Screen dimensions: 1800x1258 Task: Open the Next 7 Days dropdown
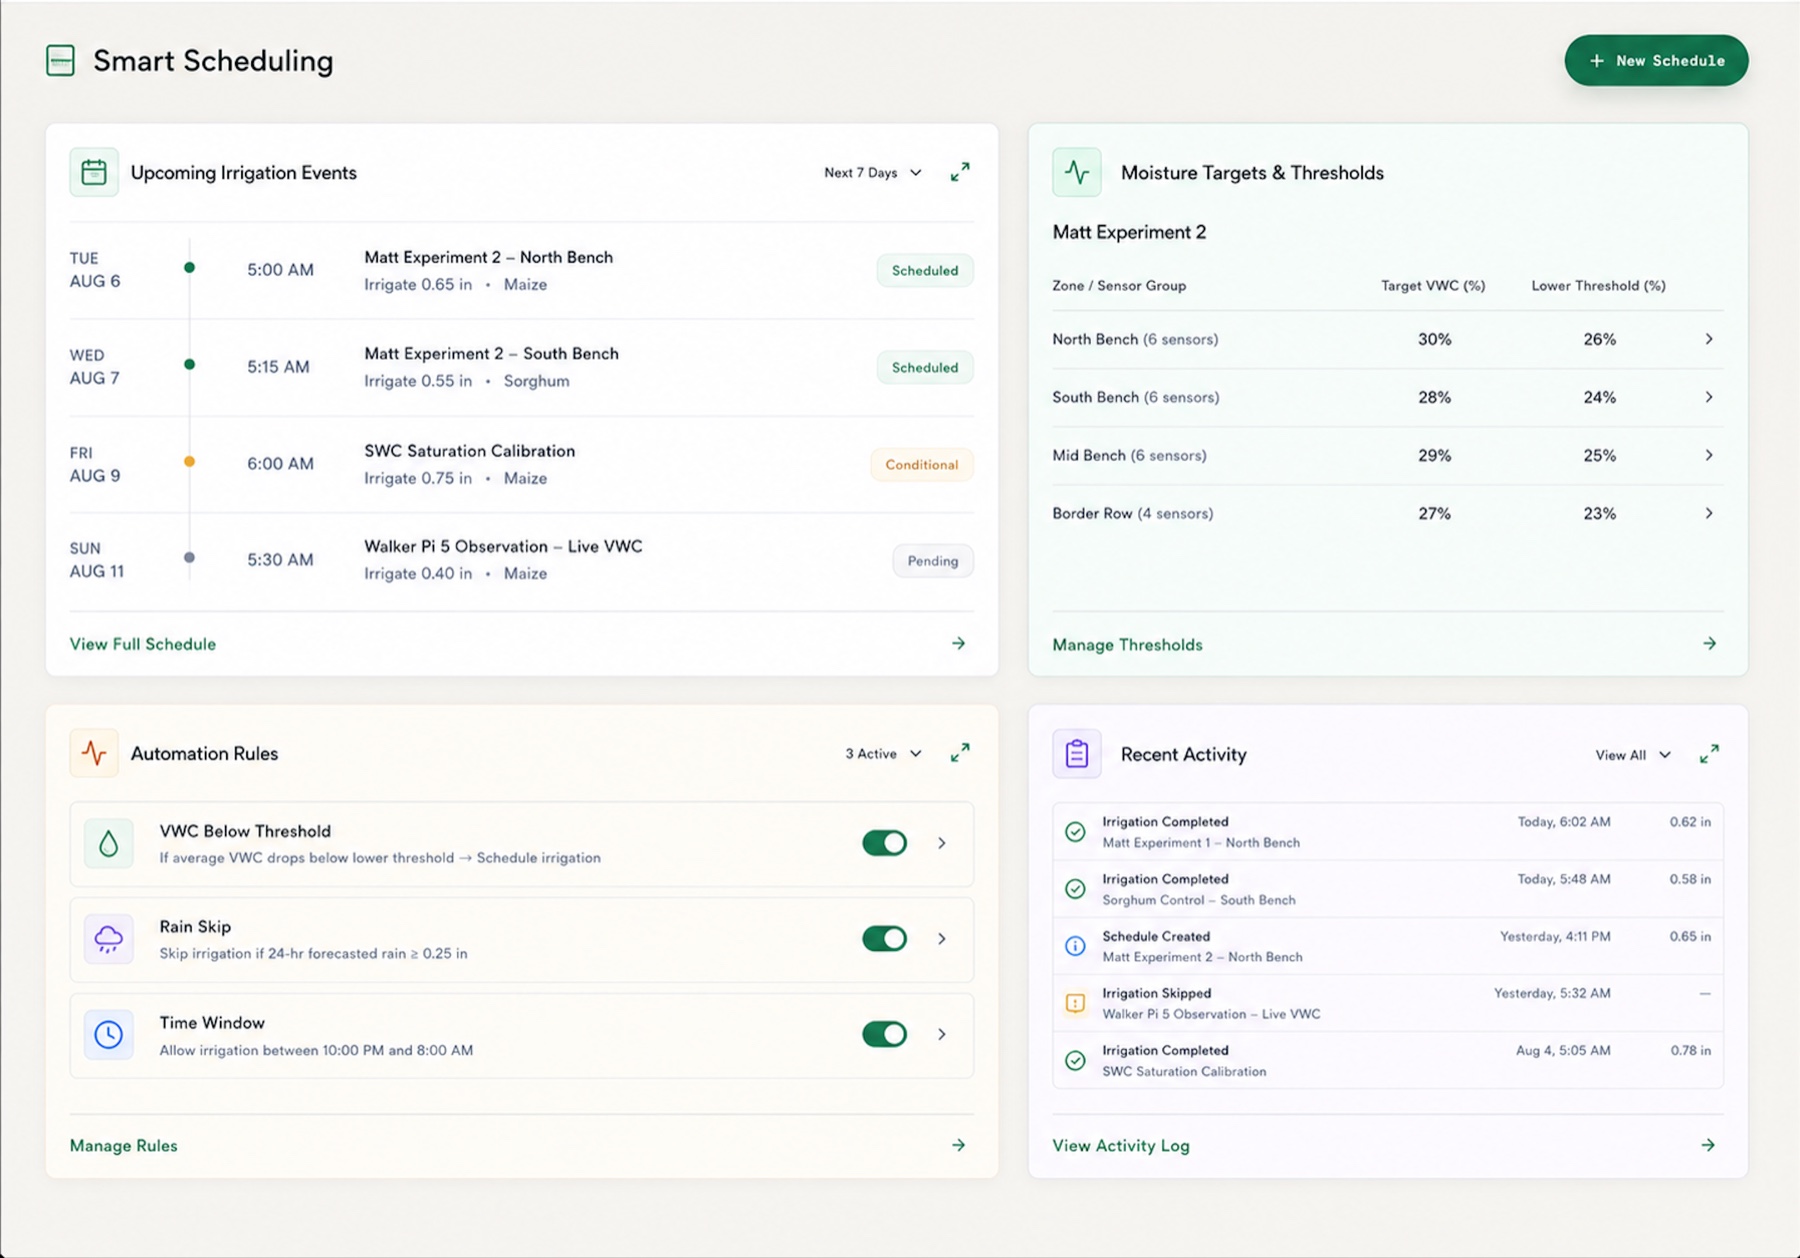(872, 173)
